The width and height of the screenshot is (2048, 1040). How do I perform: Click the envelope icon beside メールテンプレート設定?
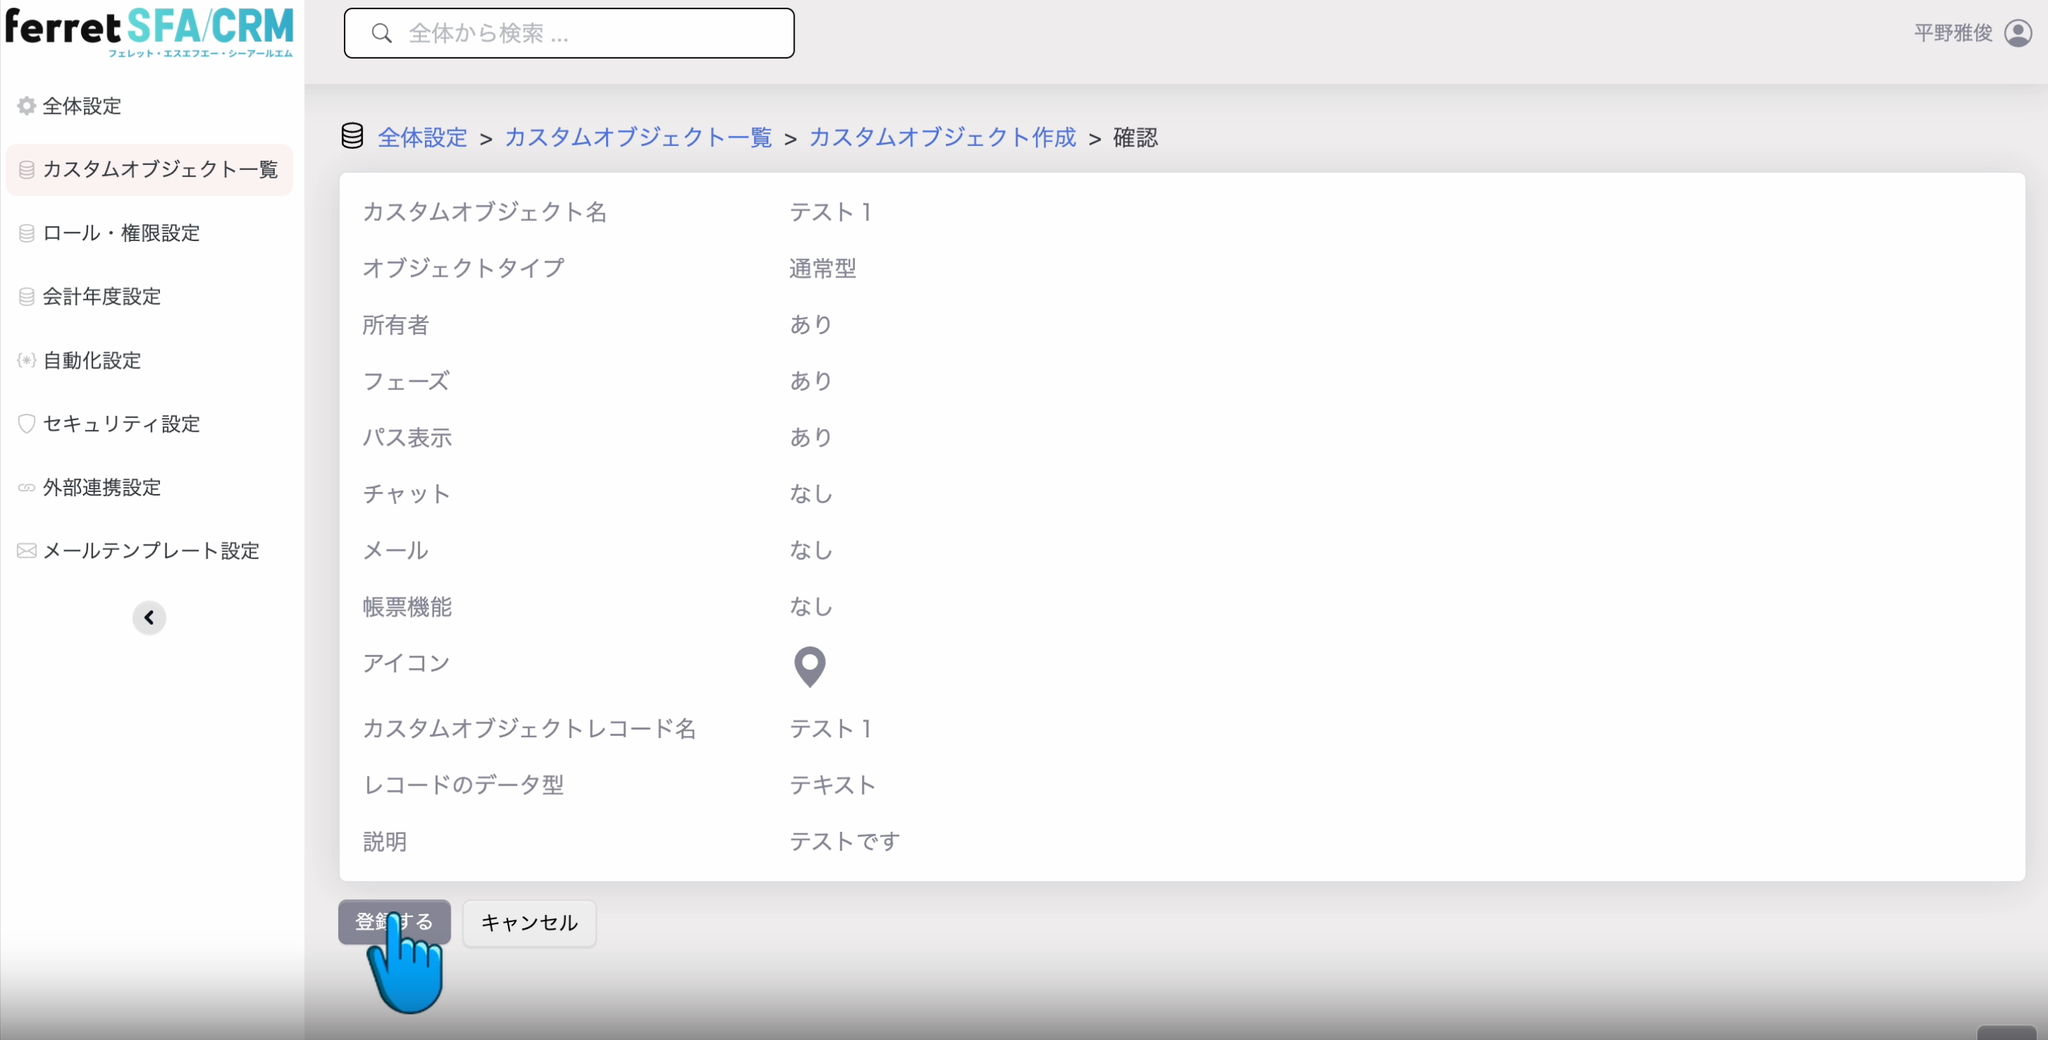point(27,551)
